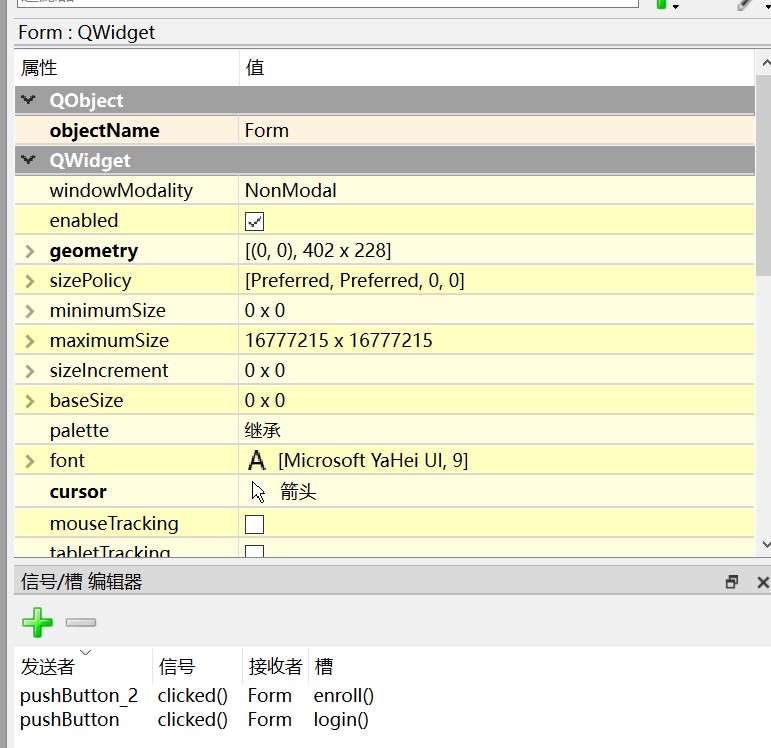This screenshot has width=771, height=748.
Task: Add a new signal/slot connection
Action: click(37, 622)
